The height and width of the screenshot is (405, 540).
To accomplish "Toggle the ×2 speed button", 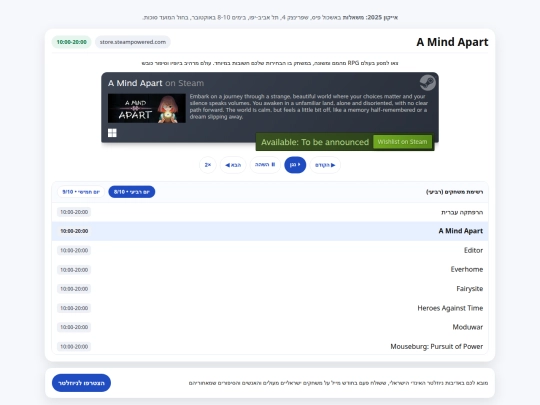I will [208, 165].
